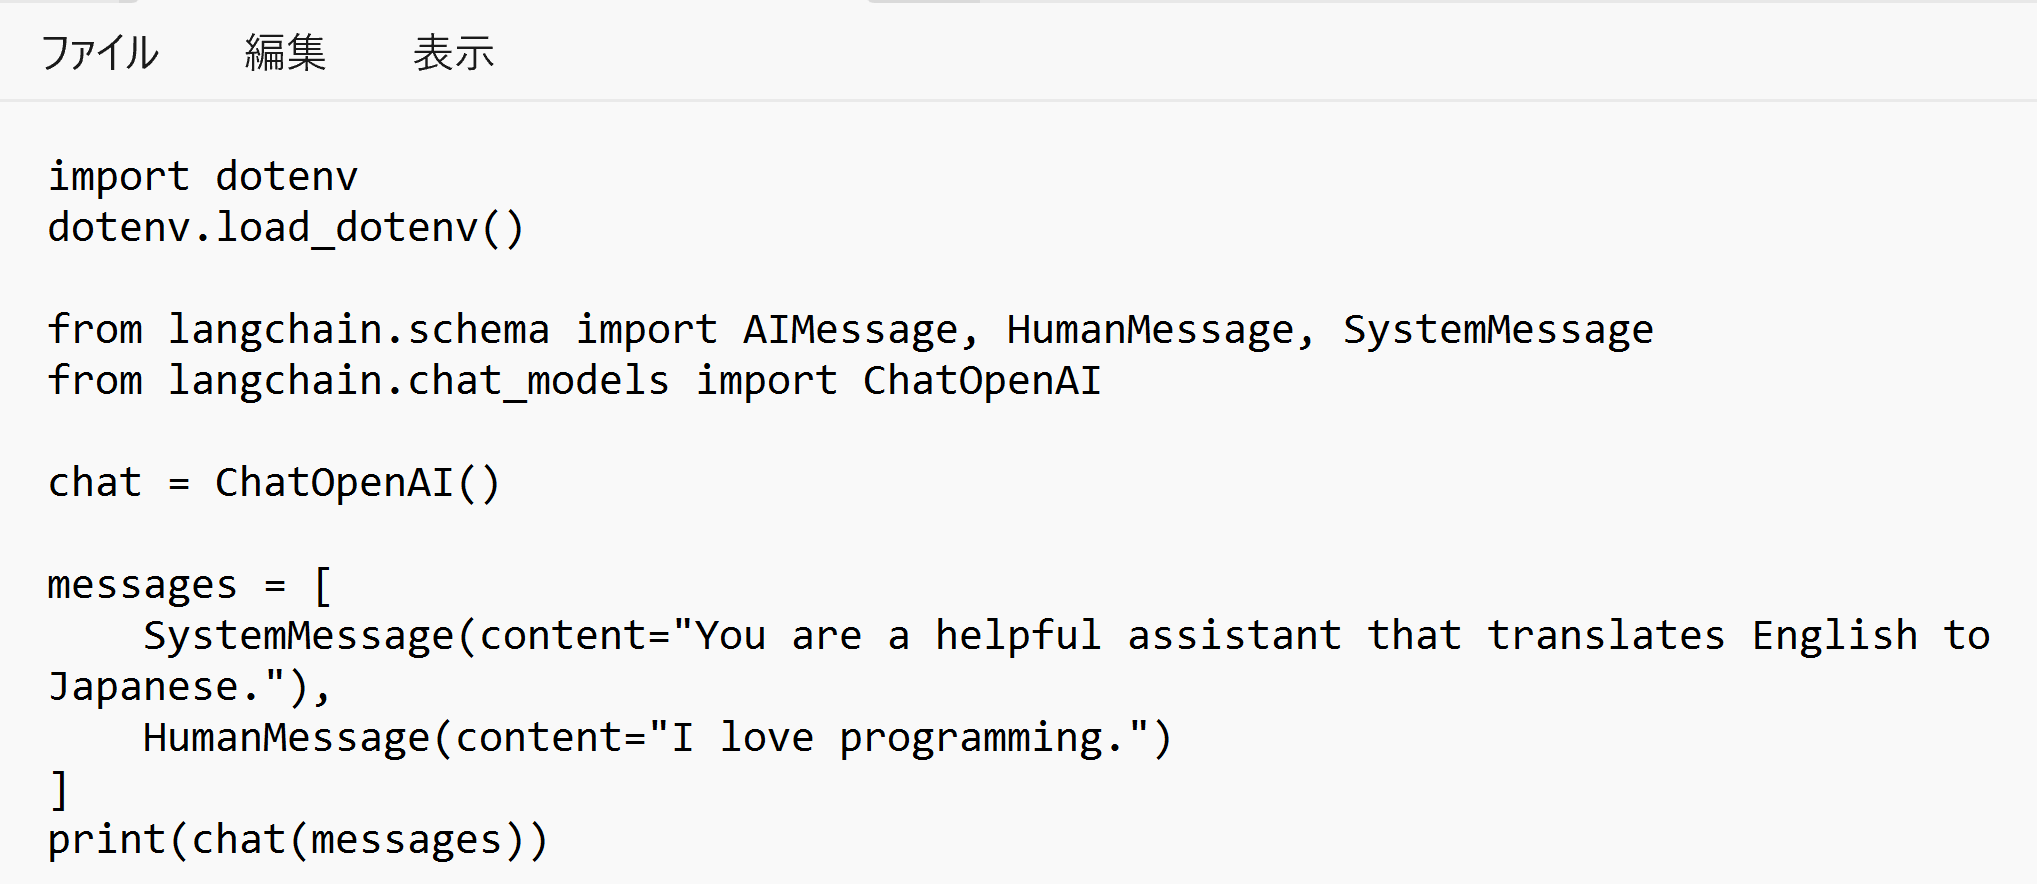This screenshot has height=884, width=2037.
Task: Place cursor on the "import dotenv" line
Action: coord(202,177)
